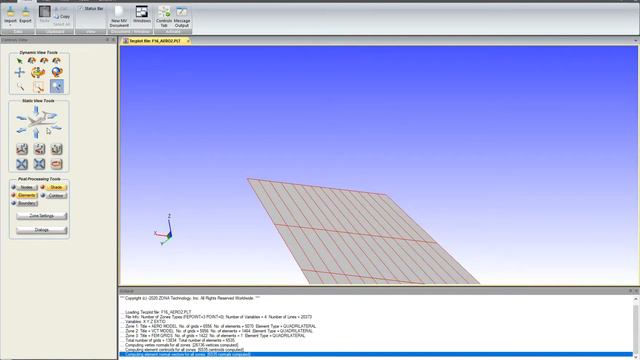Click the third axis-orientation view button

point(57,149)
